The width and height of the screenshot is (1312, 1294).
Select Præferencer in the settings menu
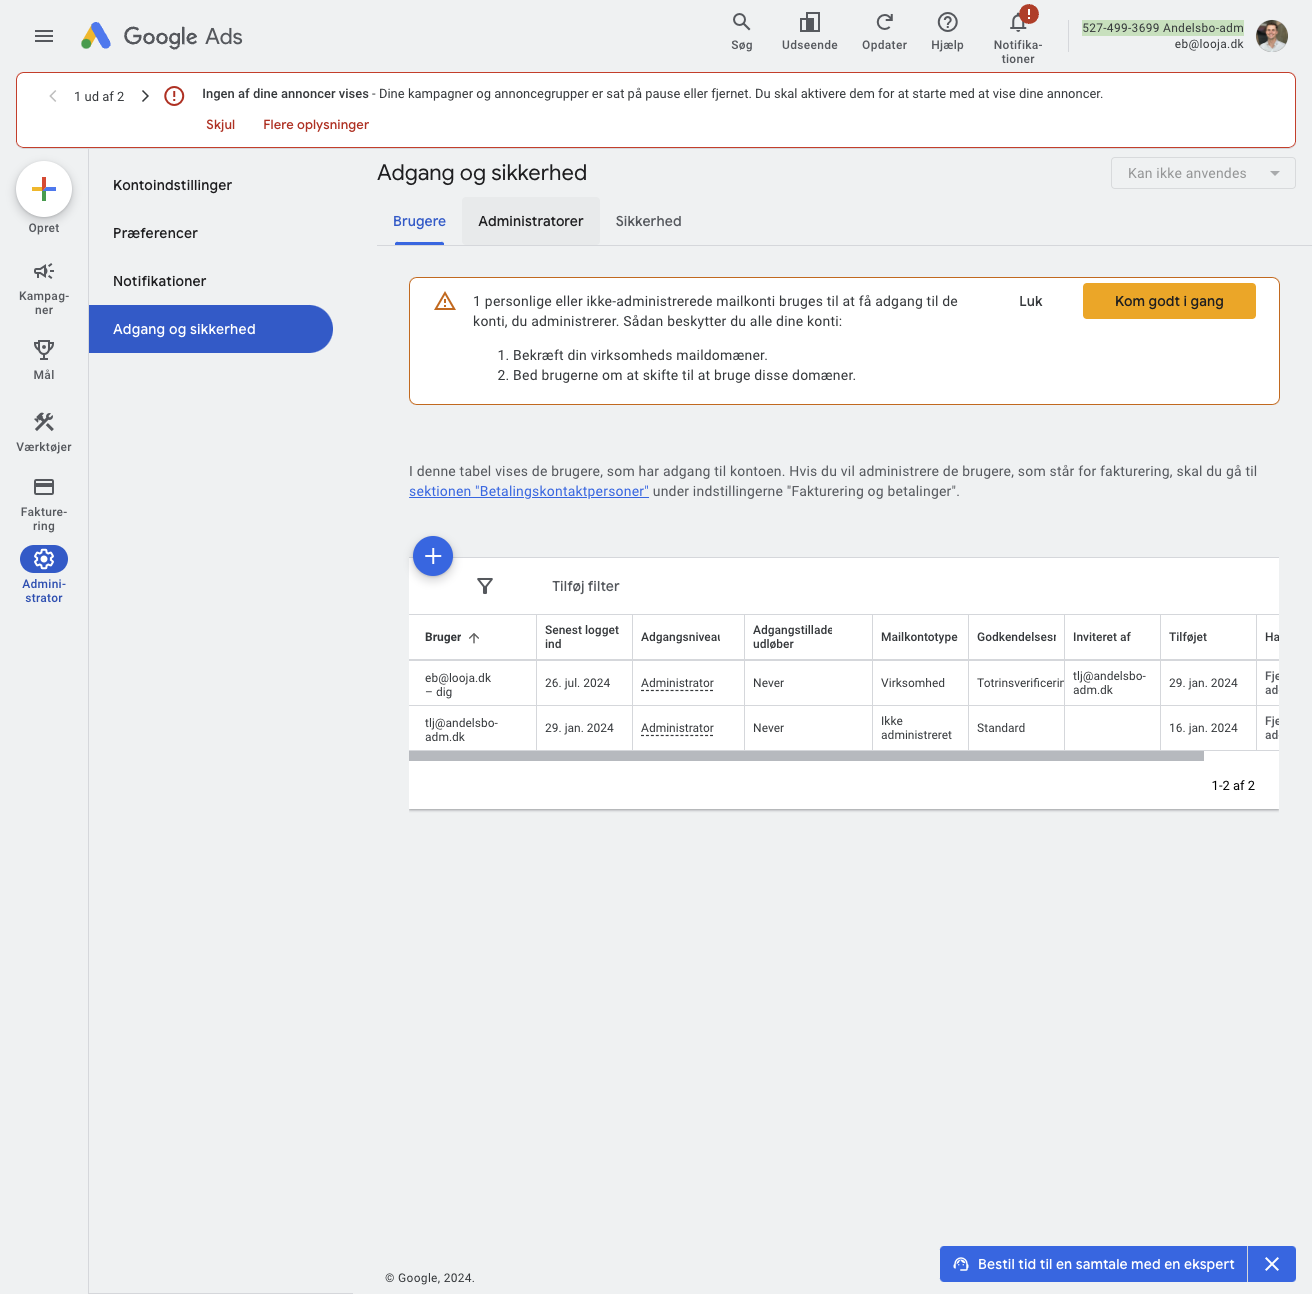(155, 233)
